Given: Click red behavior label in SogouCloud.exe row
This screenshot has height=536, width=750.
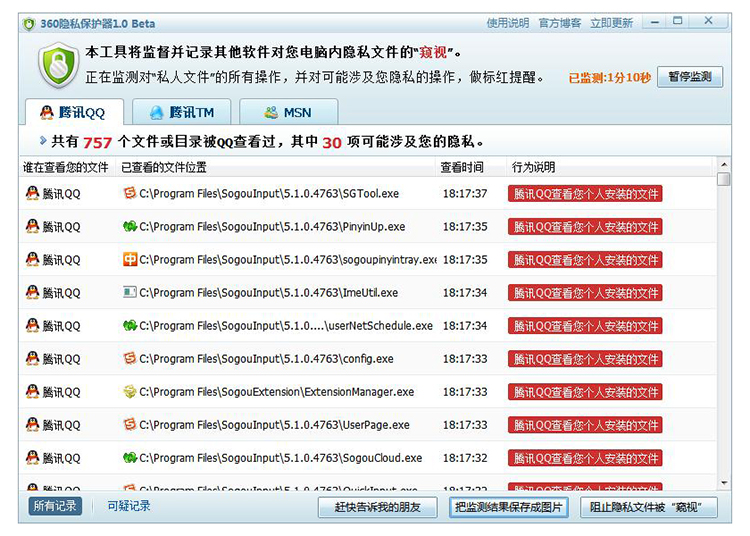Looking at the screenshot, I should (585, 458).
